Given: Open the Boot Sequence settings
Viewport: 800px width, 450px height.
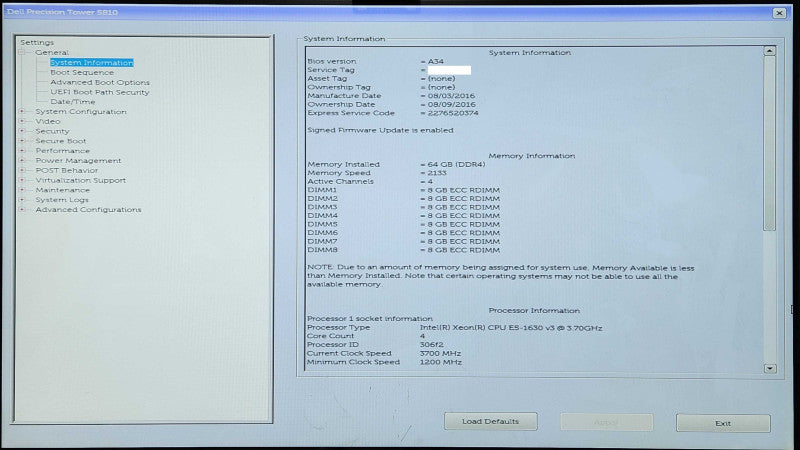Looking at the screenshot, I should [x=82, y=72].
